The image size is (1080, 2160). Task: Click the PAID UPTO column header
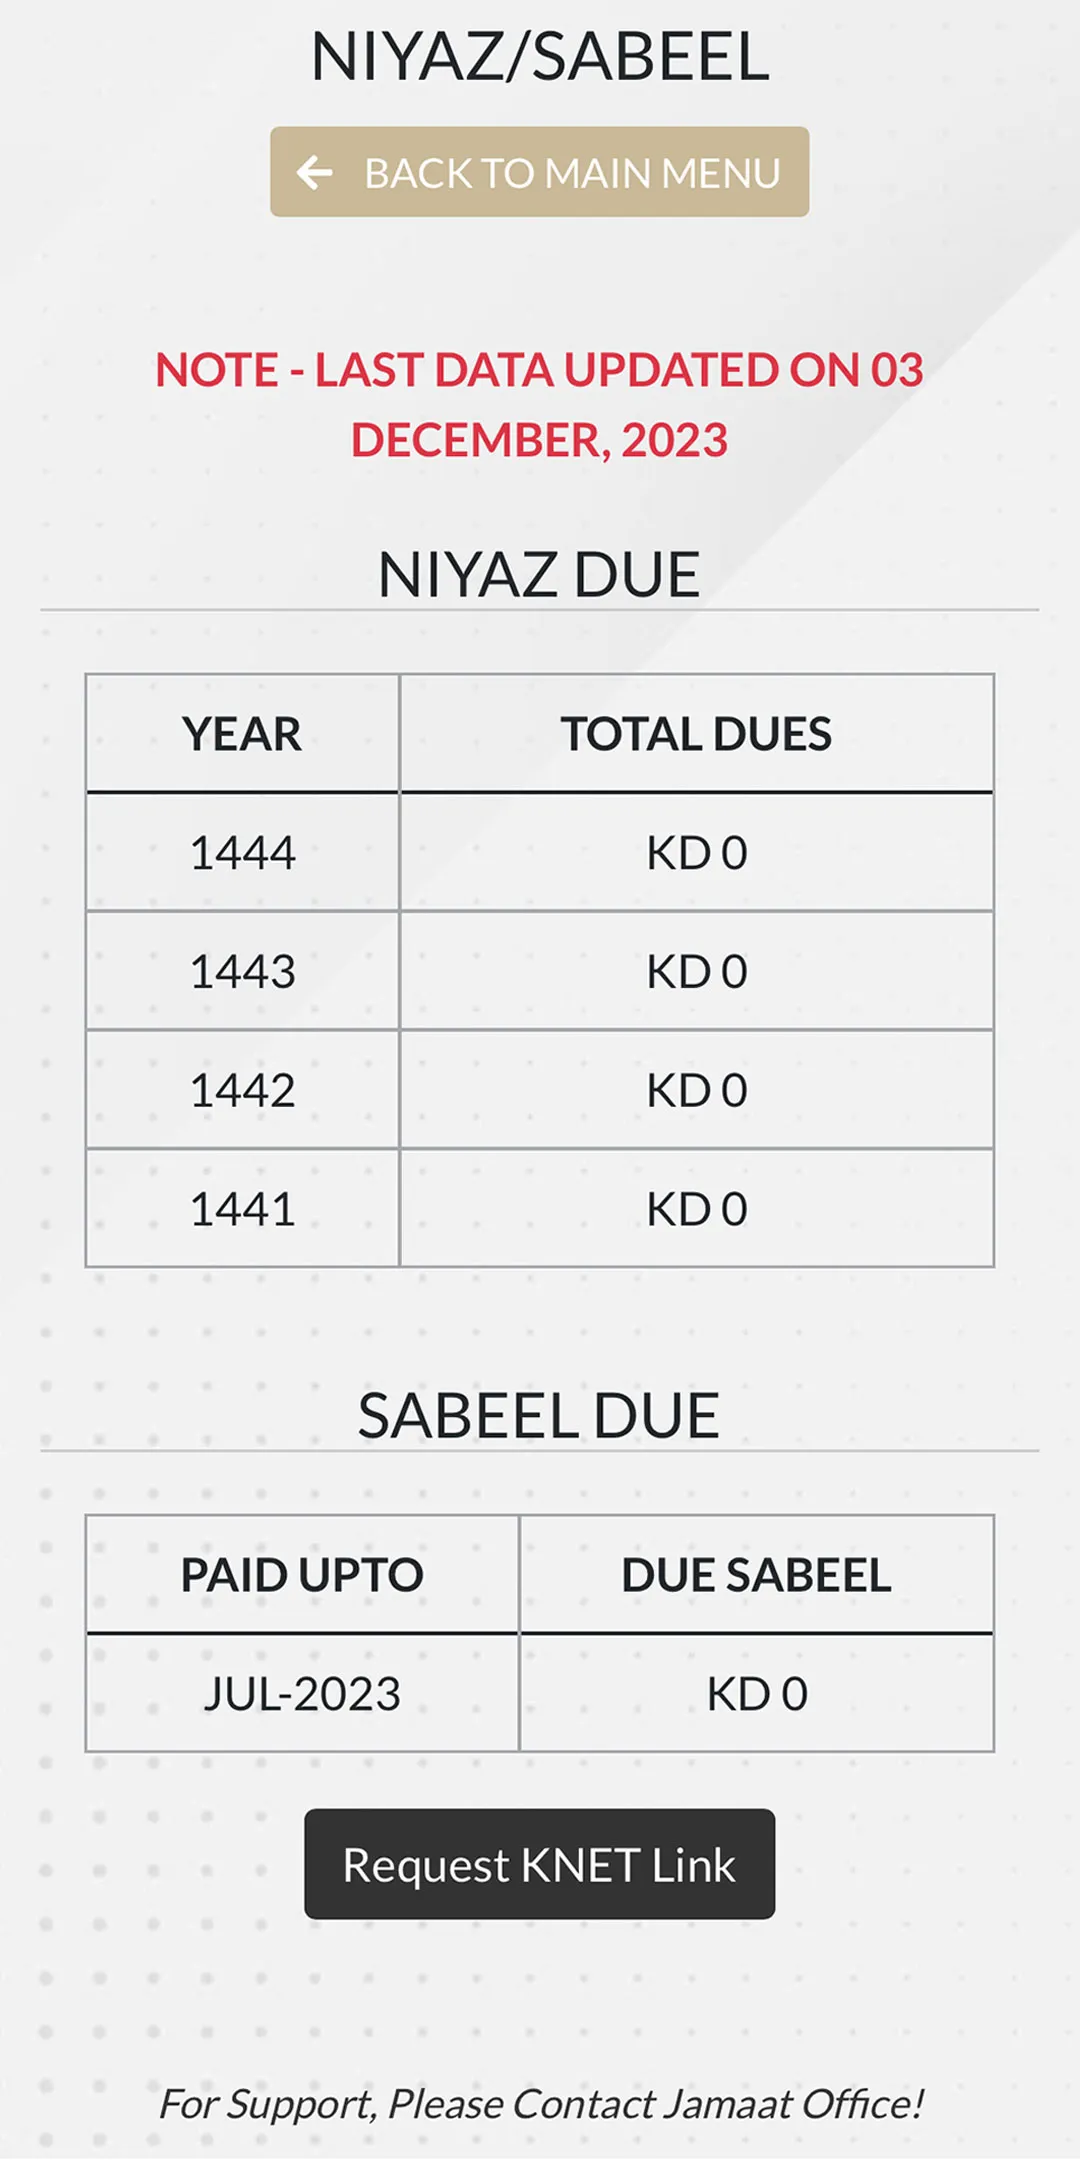pos(302,1575)
